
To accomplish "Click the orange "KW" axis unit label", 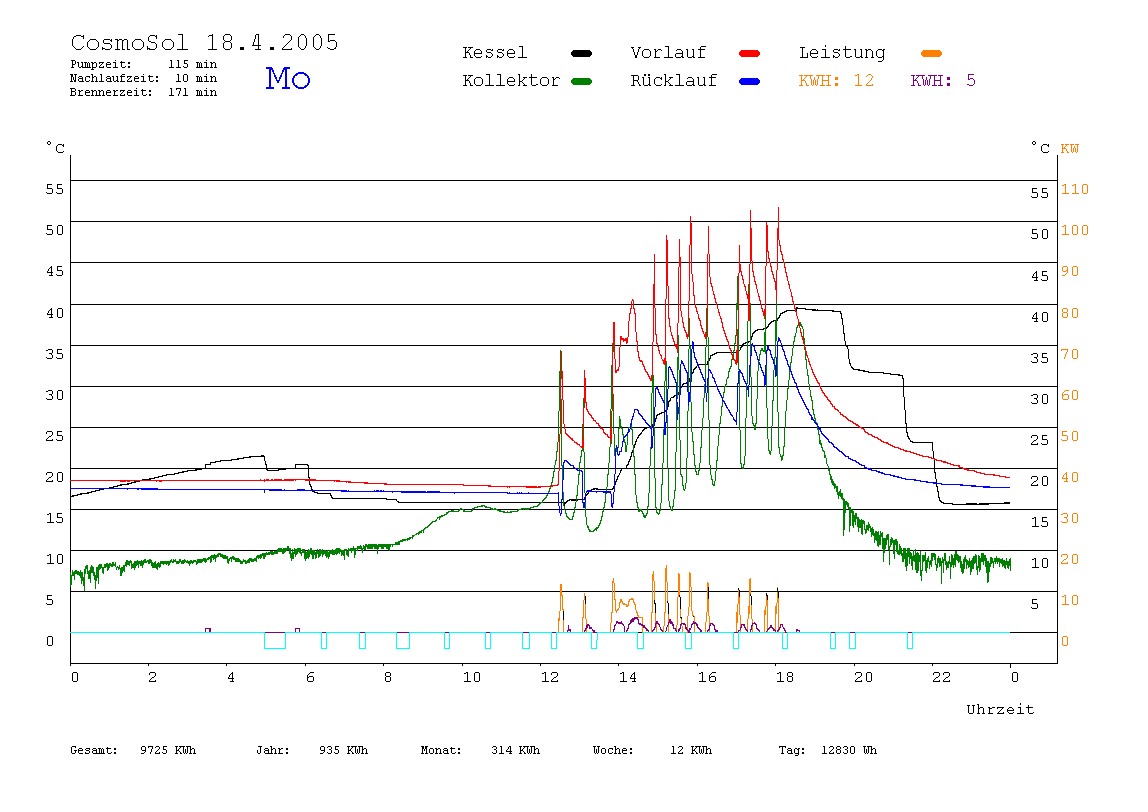I will pyautogui.click(x=1070, y=149).
